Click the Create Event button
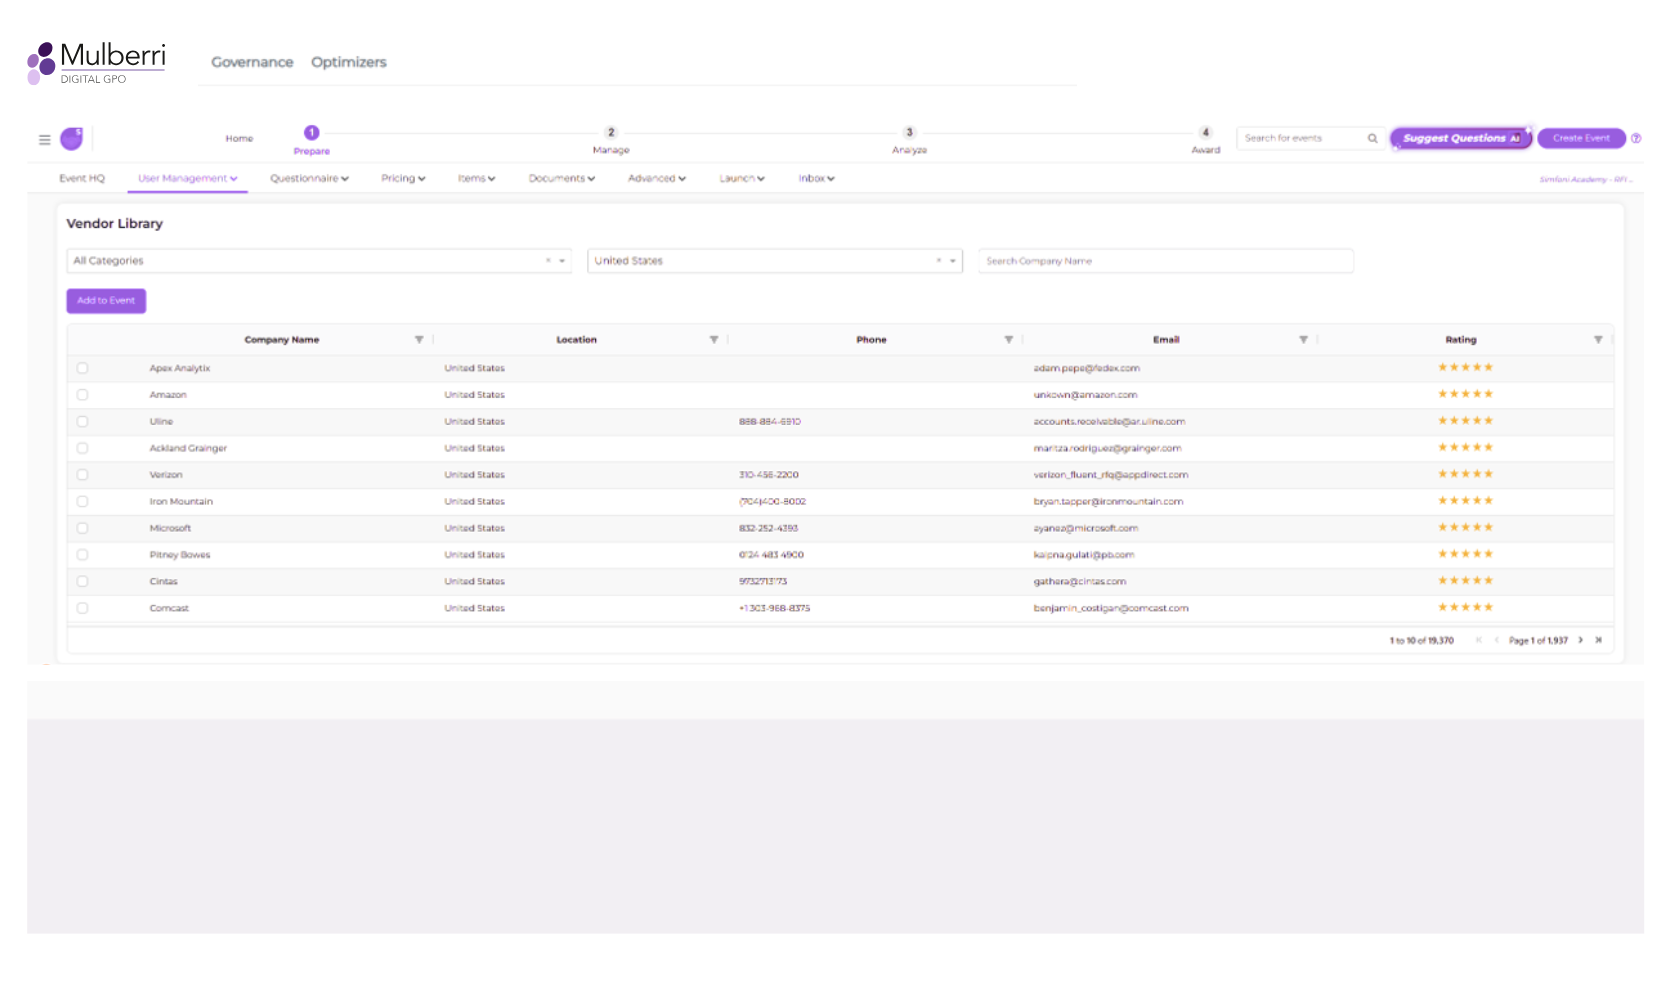The image size is (1666, 1000). click(x=1581, y=138)
